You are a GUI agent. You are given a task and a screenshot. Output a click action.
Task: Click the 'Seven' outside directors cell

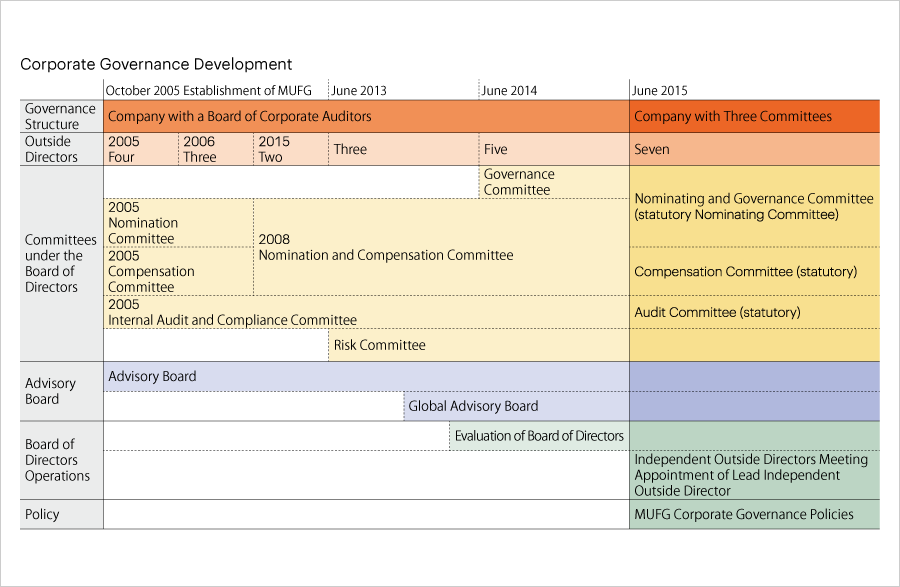pos(754,149)
